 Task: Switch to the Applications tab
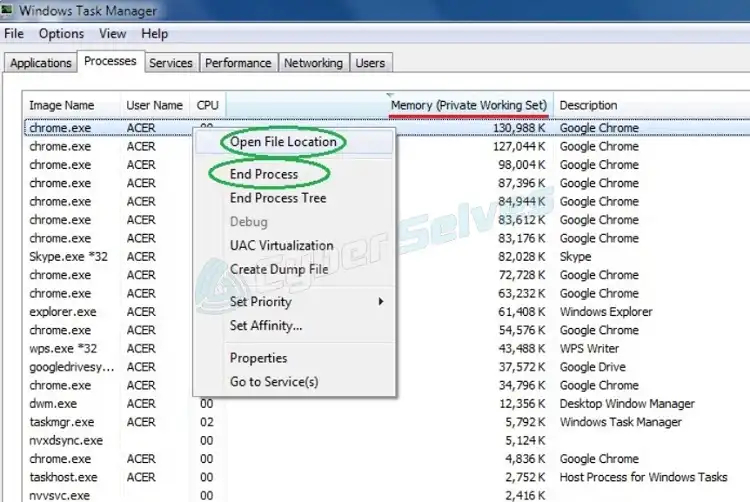tap(41, 63)
